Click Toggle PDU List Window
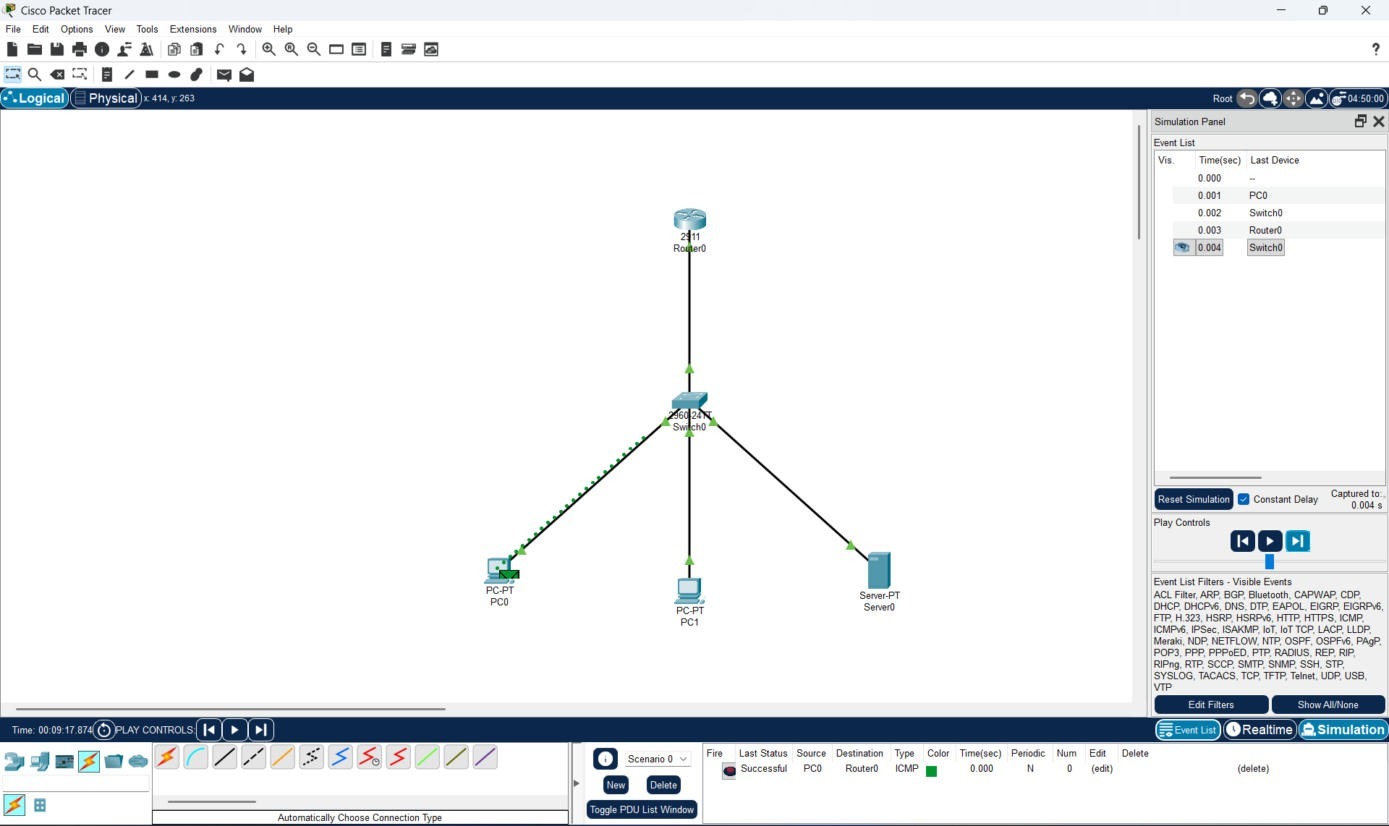 pos(641,810)
